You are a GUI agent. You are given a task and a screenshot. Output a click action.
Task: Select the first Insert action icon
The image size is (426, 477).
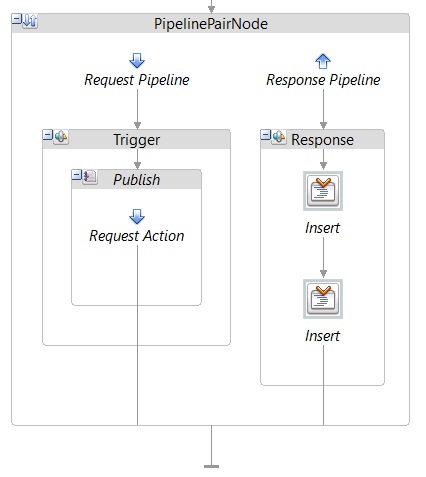323,191
